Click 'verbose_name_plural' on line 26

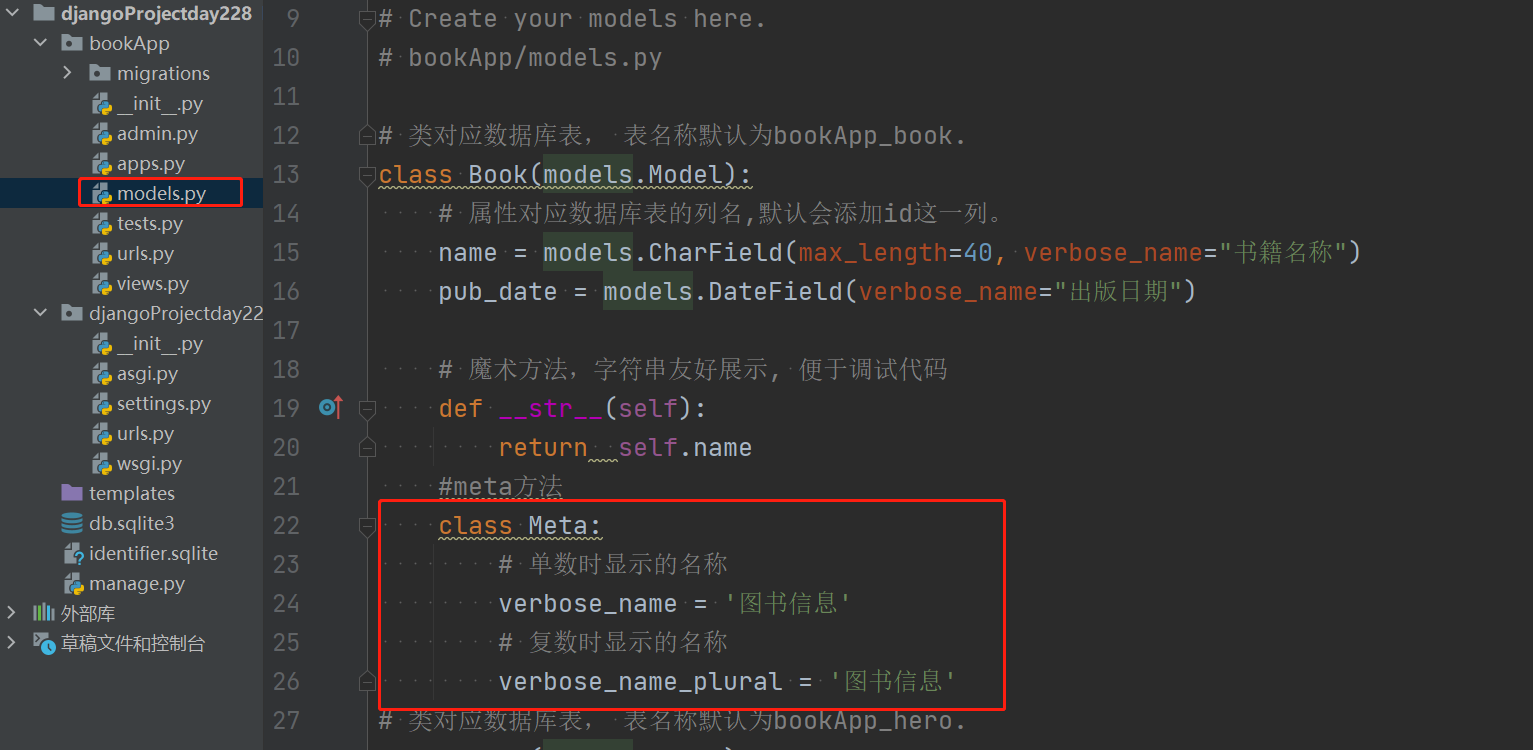click(x=640, y=681)
